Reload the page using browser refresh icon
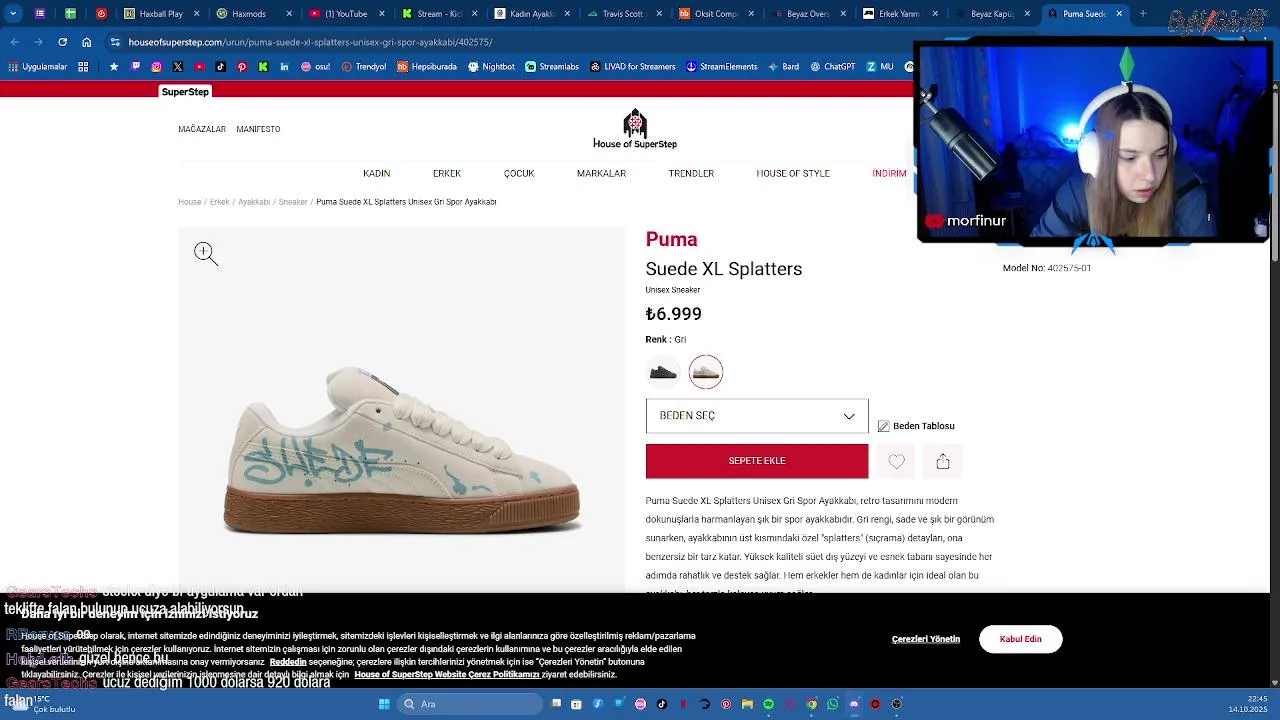 62,42
